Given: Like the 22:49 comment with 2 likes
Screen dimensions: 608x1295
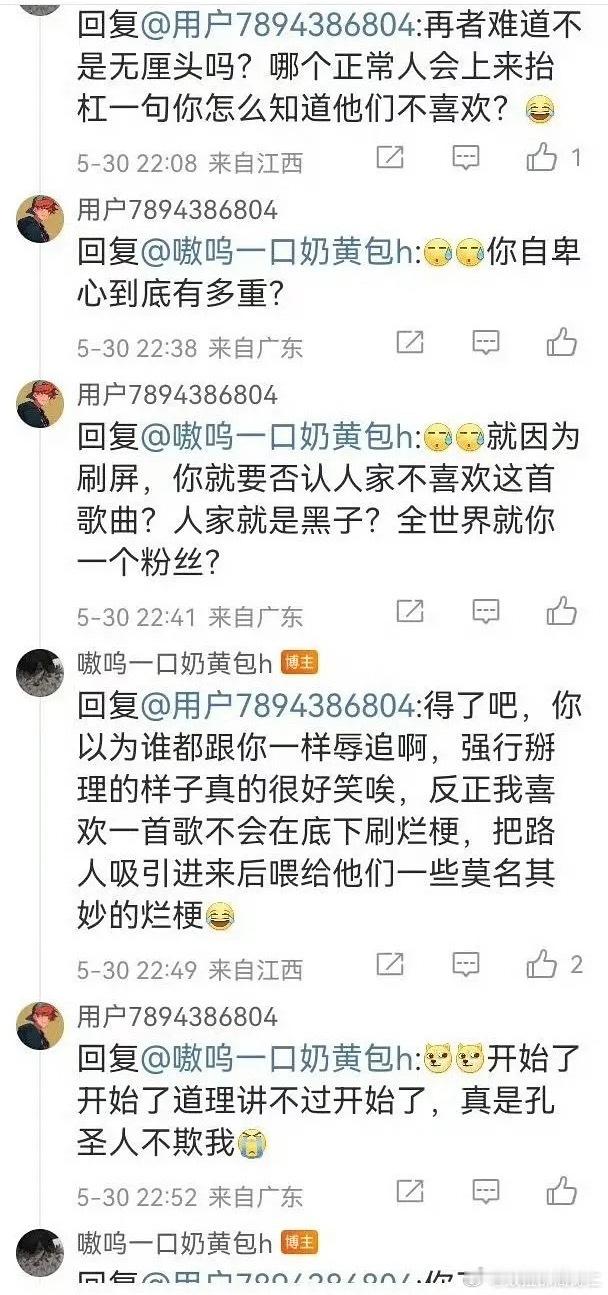Looking at the screenshot, I should pos(542,964).
